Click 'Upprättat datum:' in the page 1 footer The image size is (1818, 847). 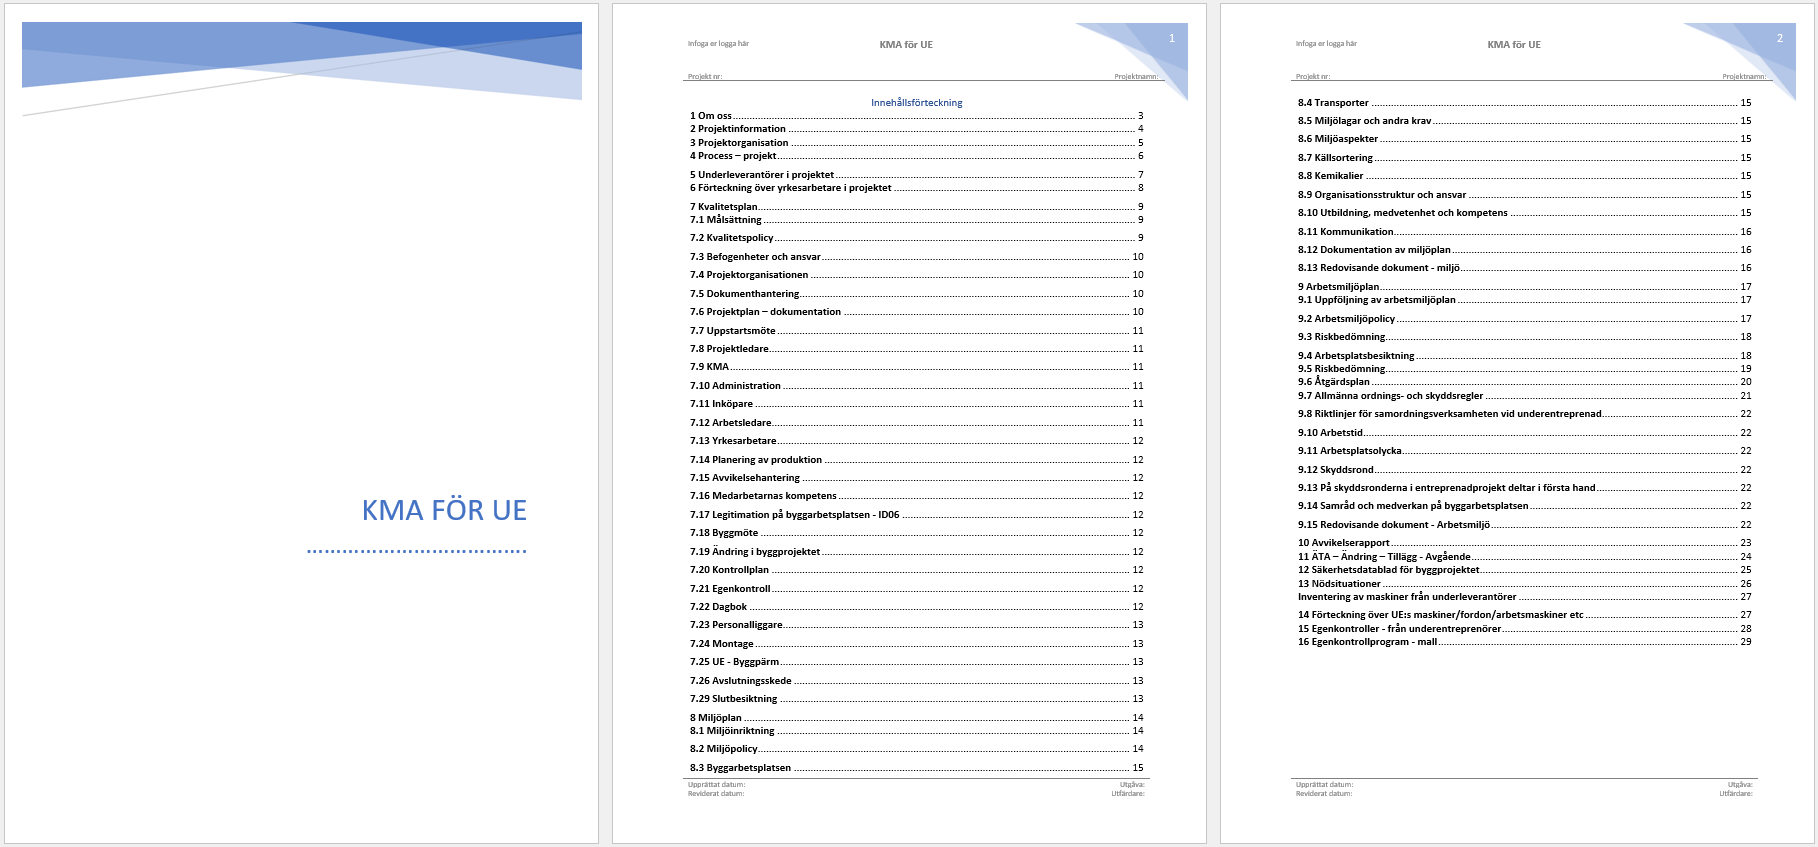(716, 785)
